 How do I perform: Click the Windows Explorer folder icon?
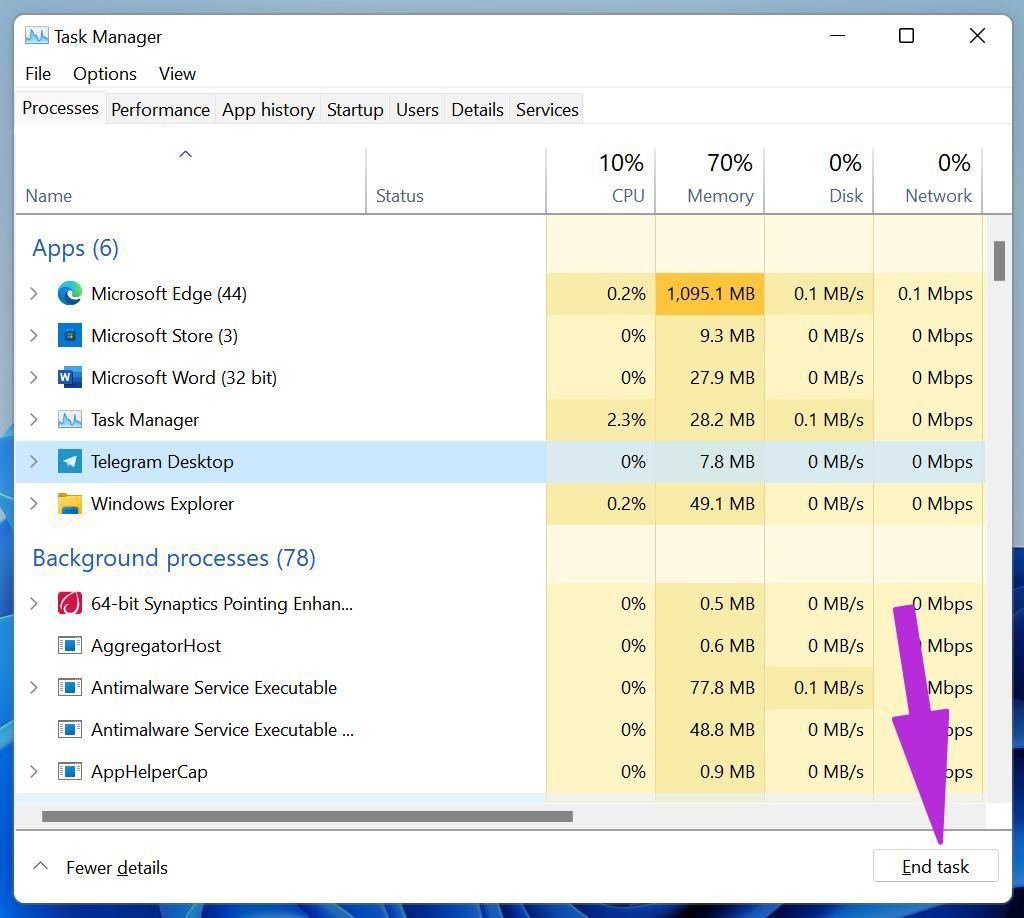(x=69, y=504)
